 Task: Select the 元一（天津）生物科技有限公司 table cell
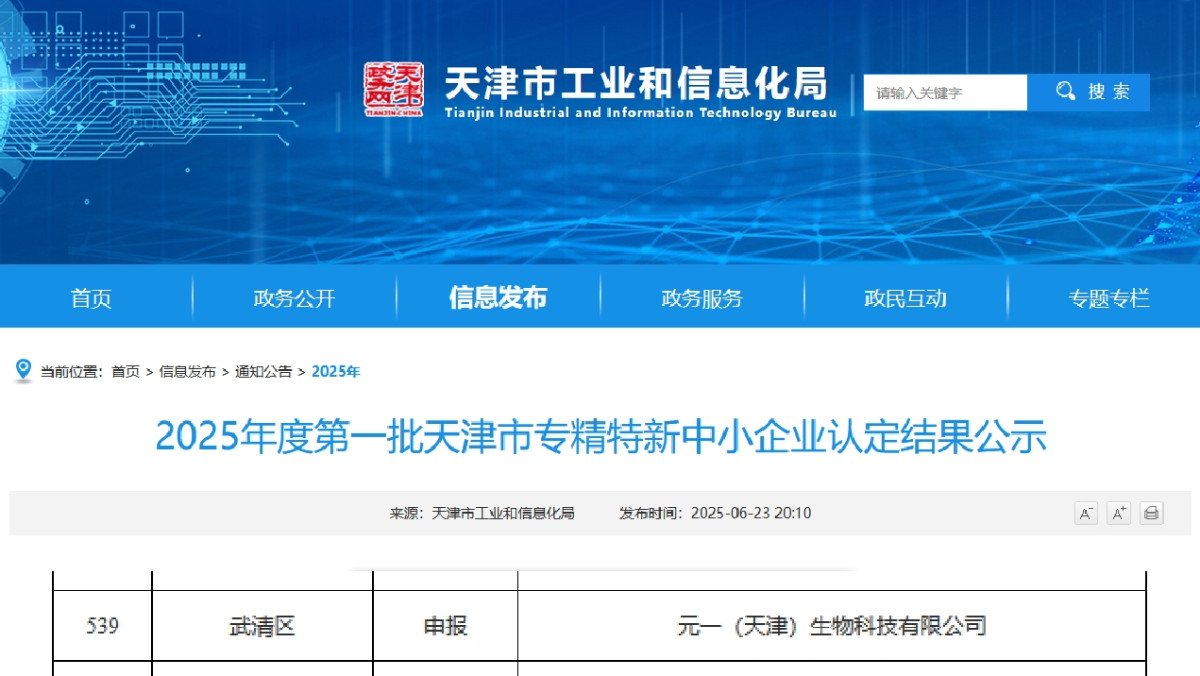[x=831, y=626]
